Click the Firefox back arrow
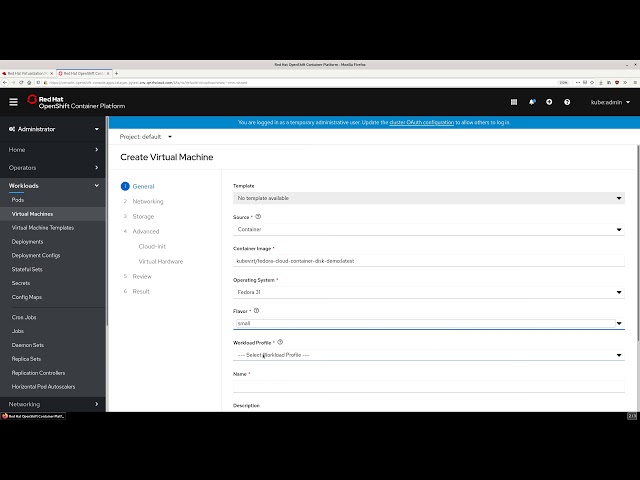The image size is (640, 480). click(x=5, y=82)
